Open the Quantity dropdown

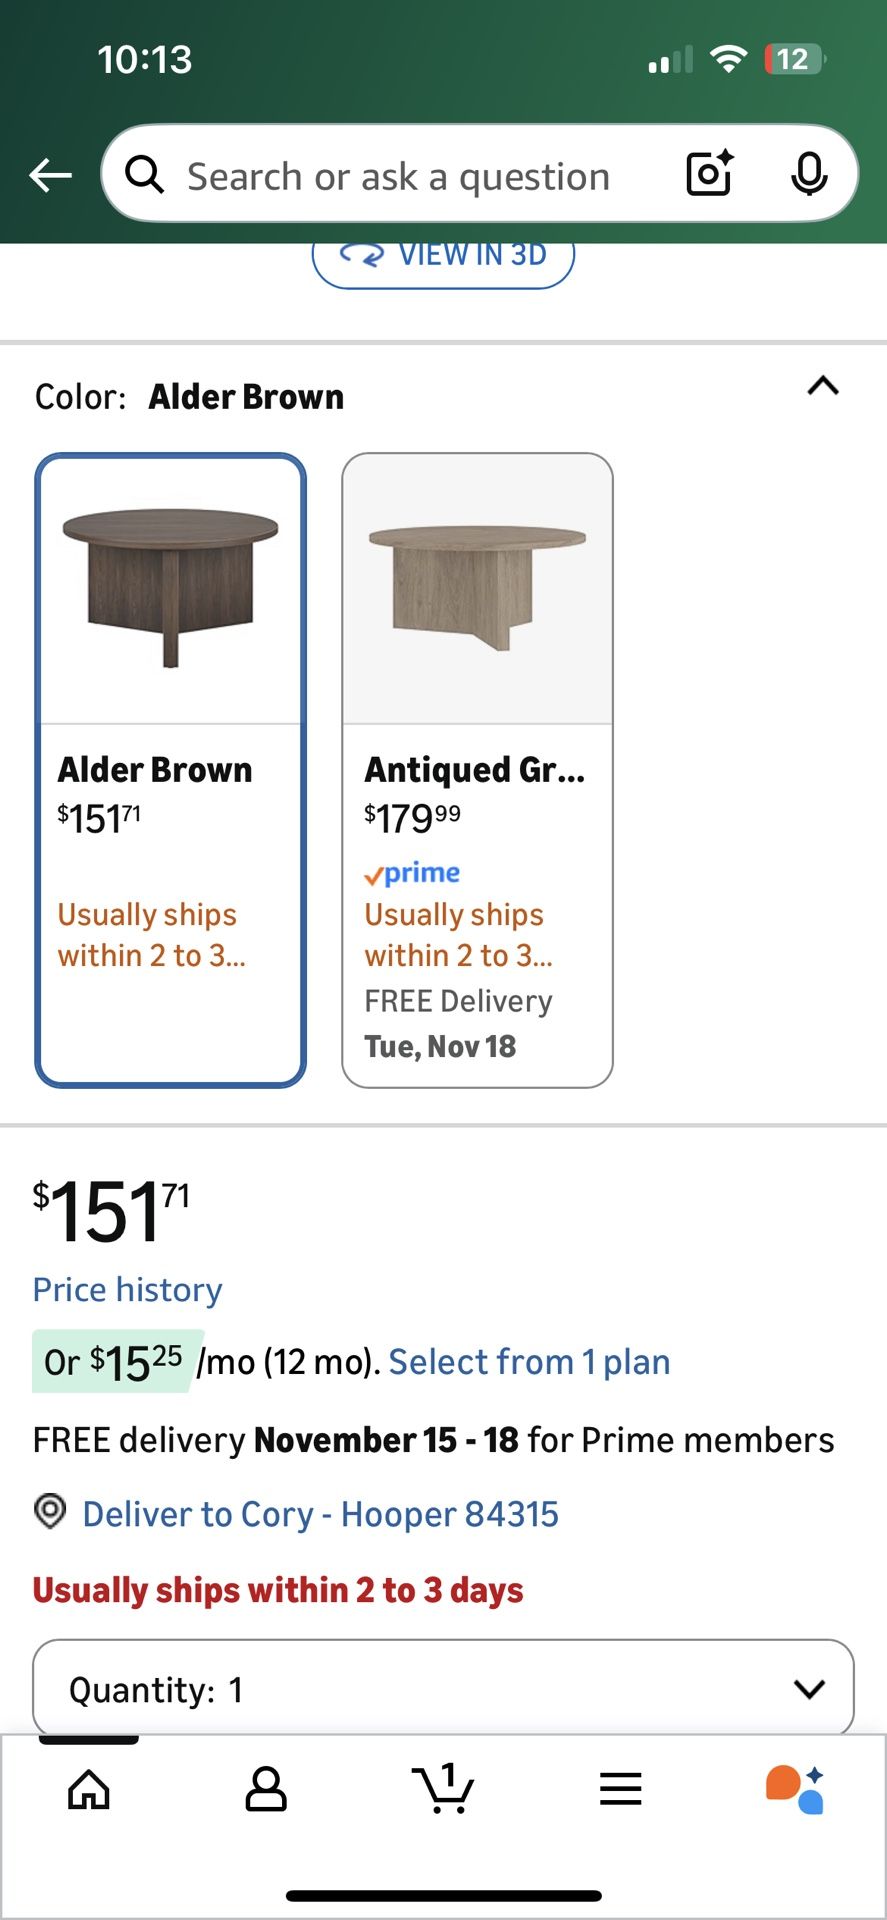pyautogui.click(x=443, y=1688)
